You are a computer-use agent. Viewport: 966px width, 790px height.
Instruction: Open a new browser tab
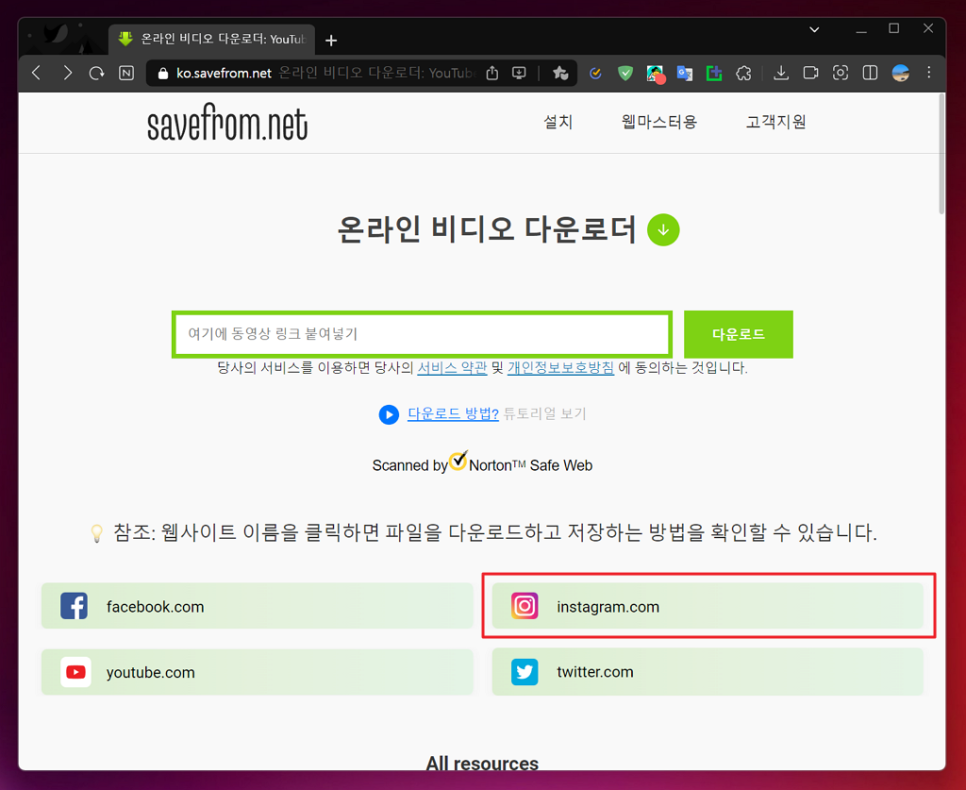point(331,40)
